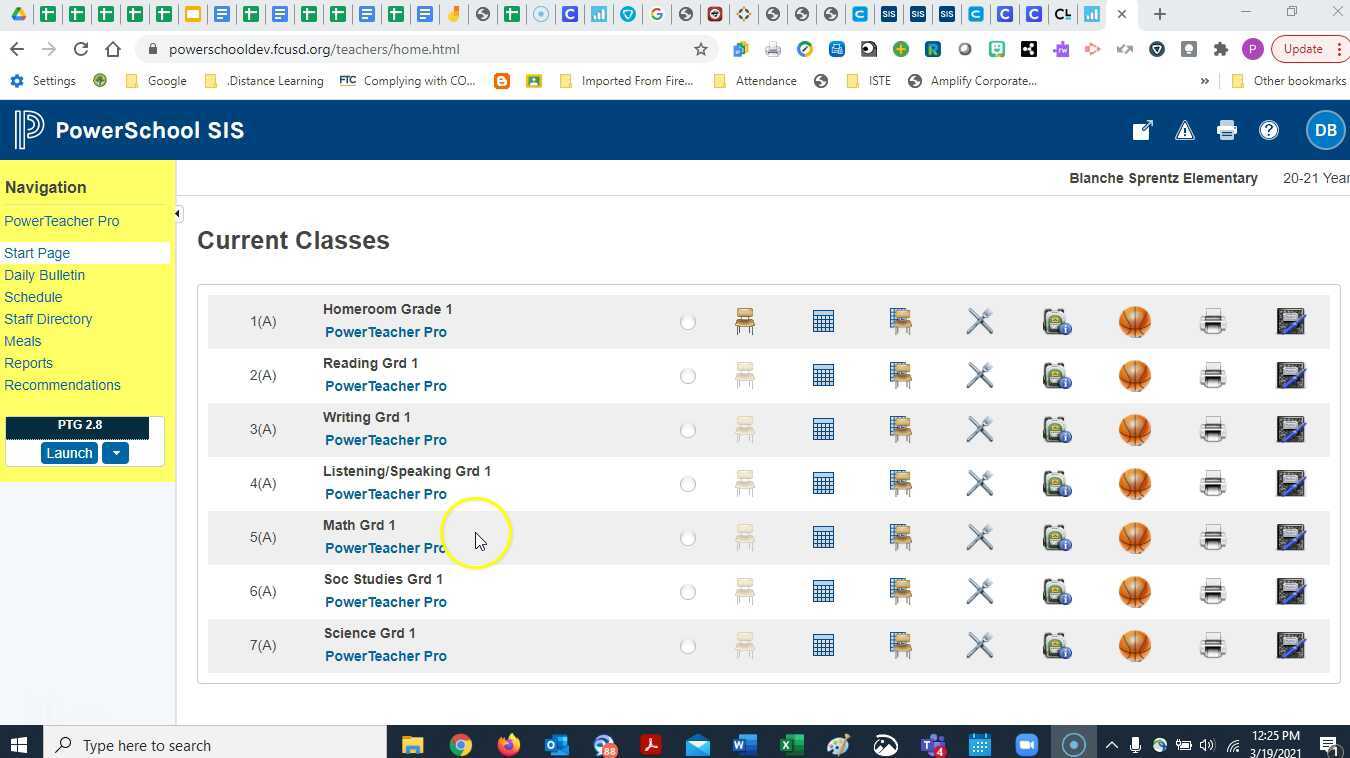Take attendance for Homeroom Grade 1 chair icon

click(744, 321)
